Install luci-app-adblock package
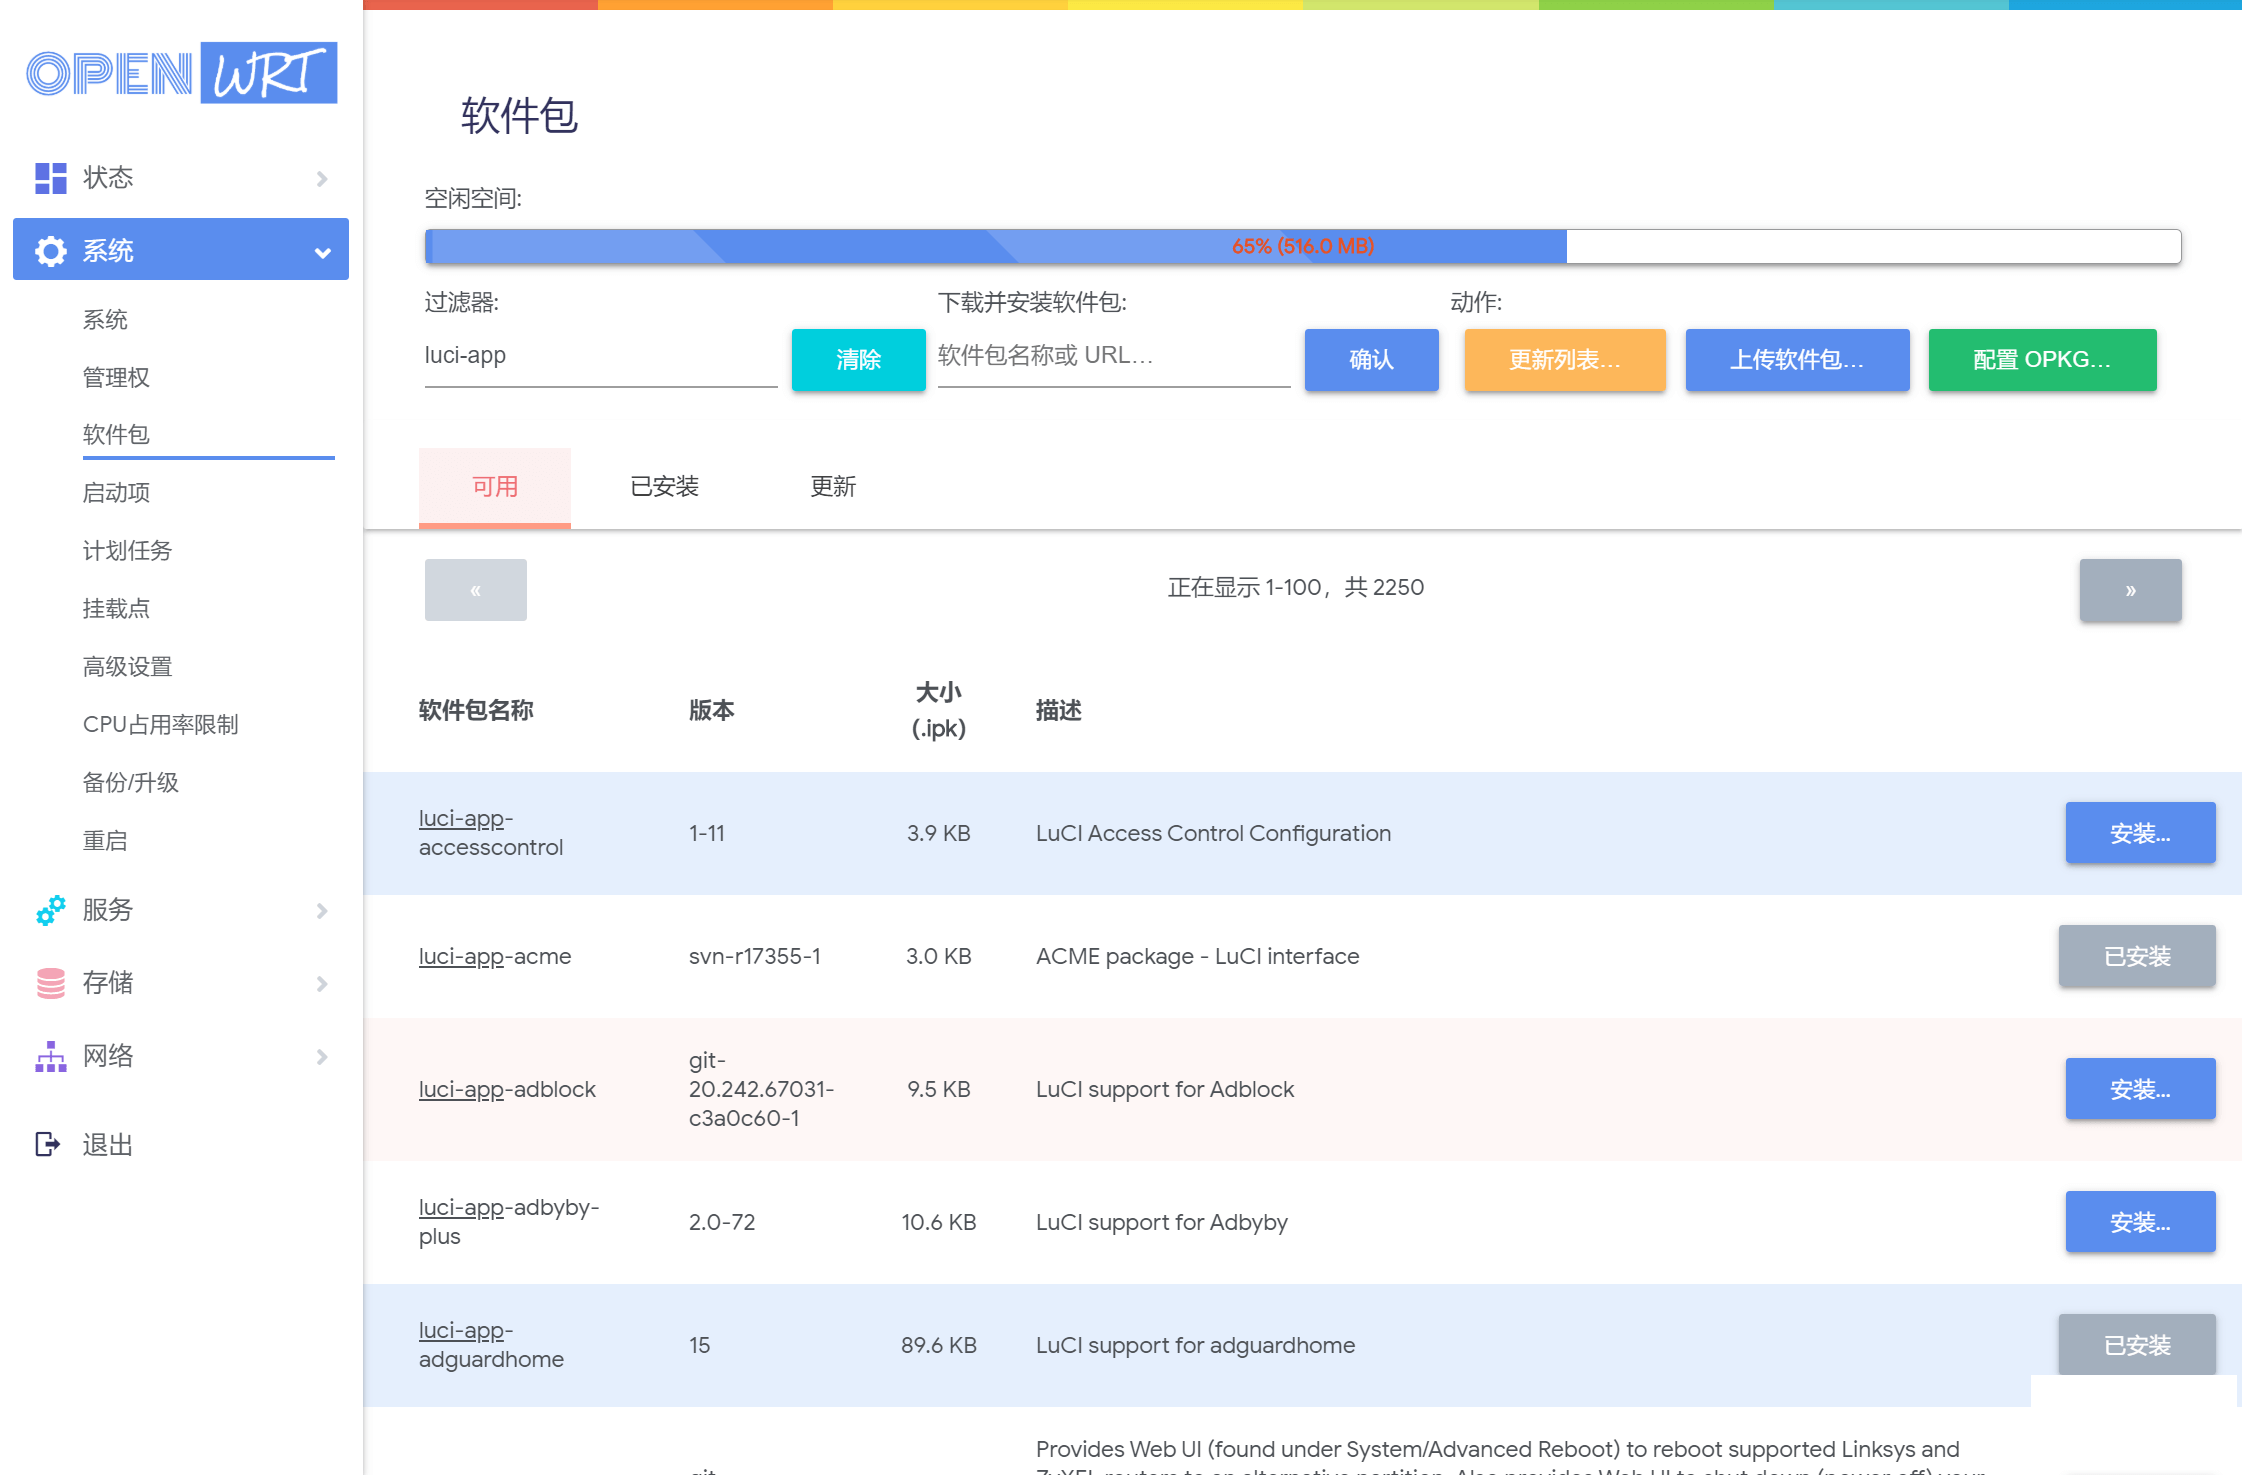 point(2140,1089)
